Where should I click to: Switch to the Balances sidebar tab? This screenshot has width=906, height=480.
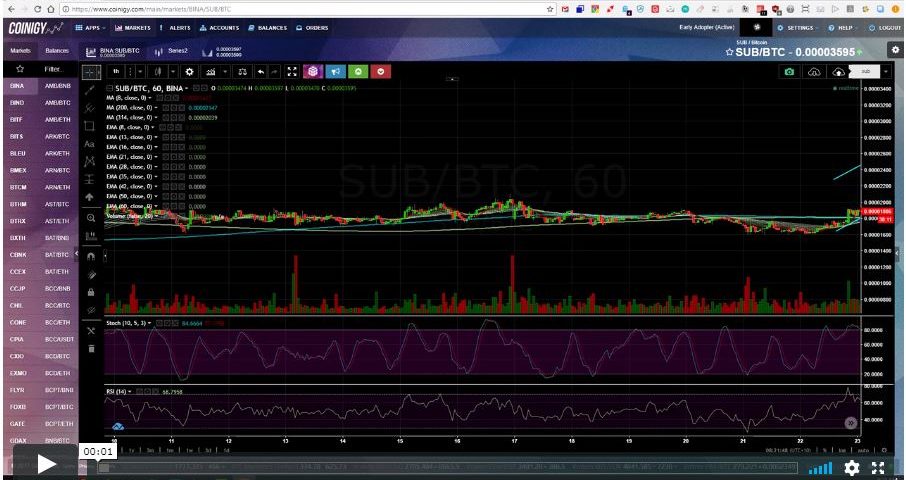point(56,50)
